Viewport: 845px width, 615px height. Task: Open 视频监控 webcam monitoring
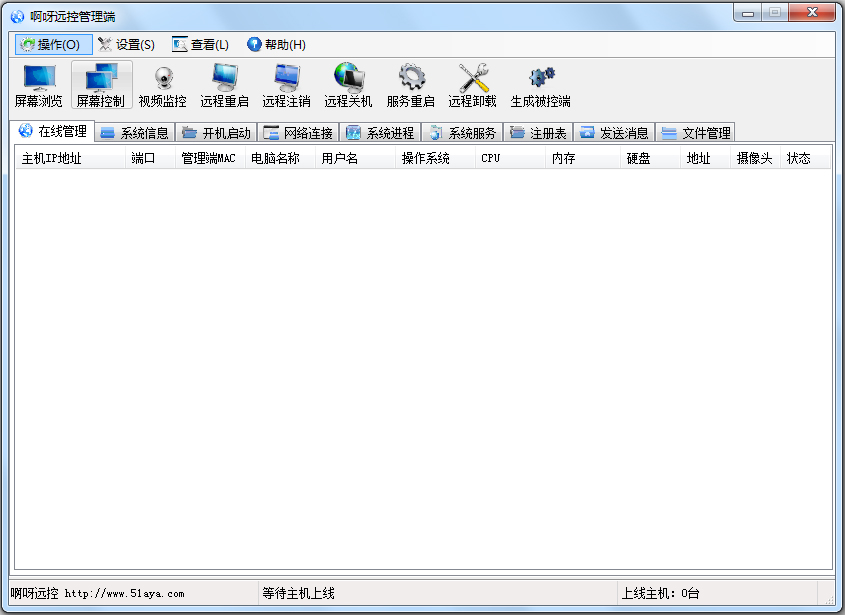(x=163, y=86)
